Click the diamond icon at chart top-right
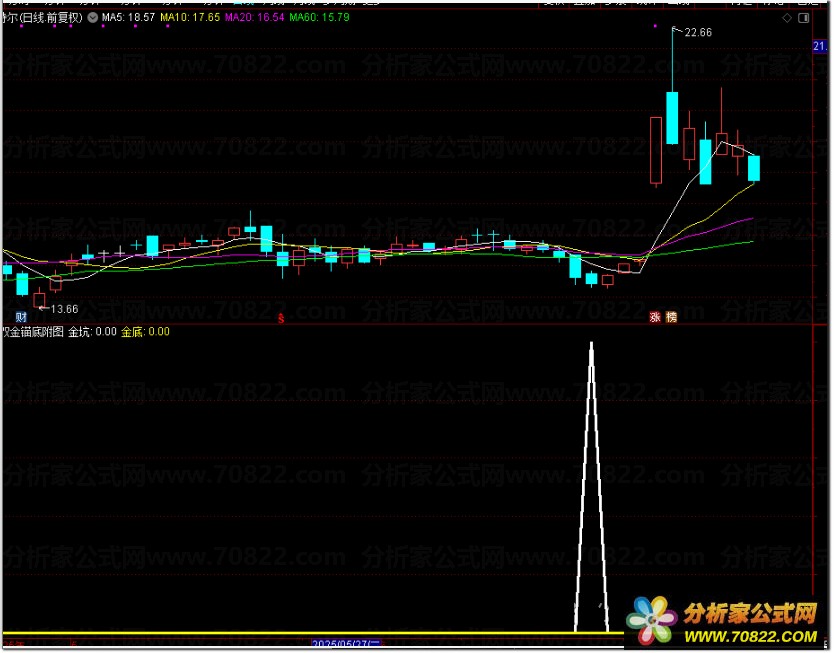This screenshot has height=653, width=834. click(788, 18)
